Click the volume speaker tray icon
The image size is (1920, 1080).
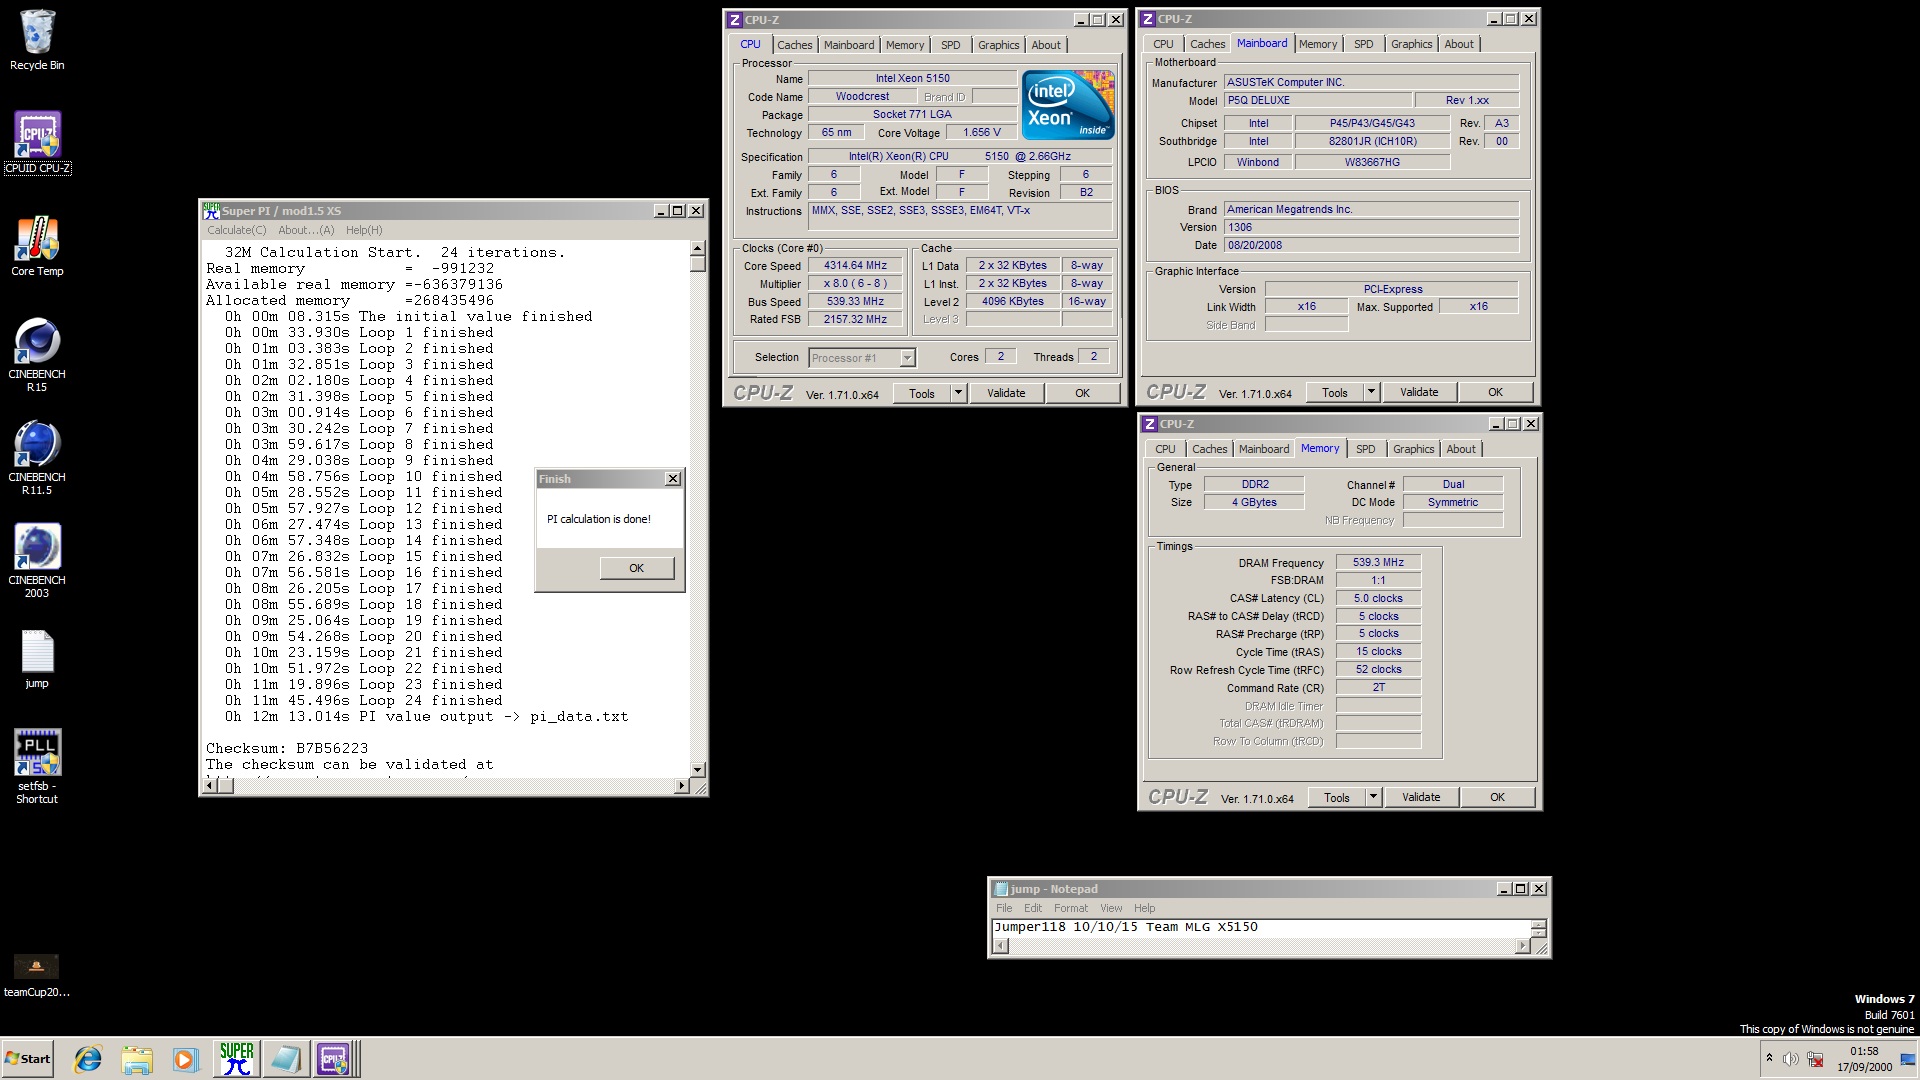pyautogui.click(x=1790, y=1059)
